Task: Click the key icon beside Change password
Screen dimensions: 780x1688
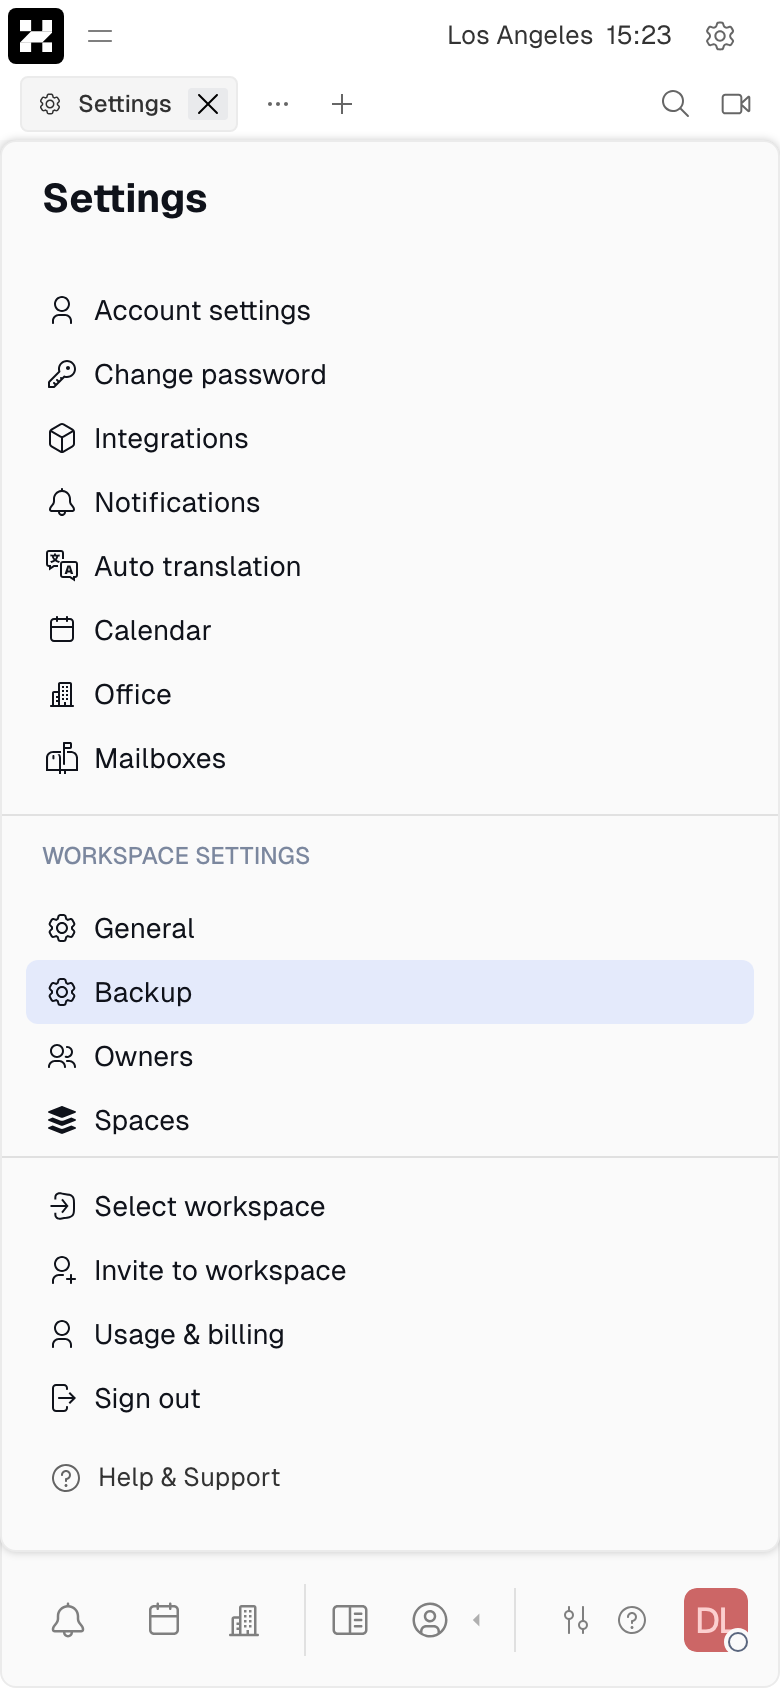Action: pos(62,374)
